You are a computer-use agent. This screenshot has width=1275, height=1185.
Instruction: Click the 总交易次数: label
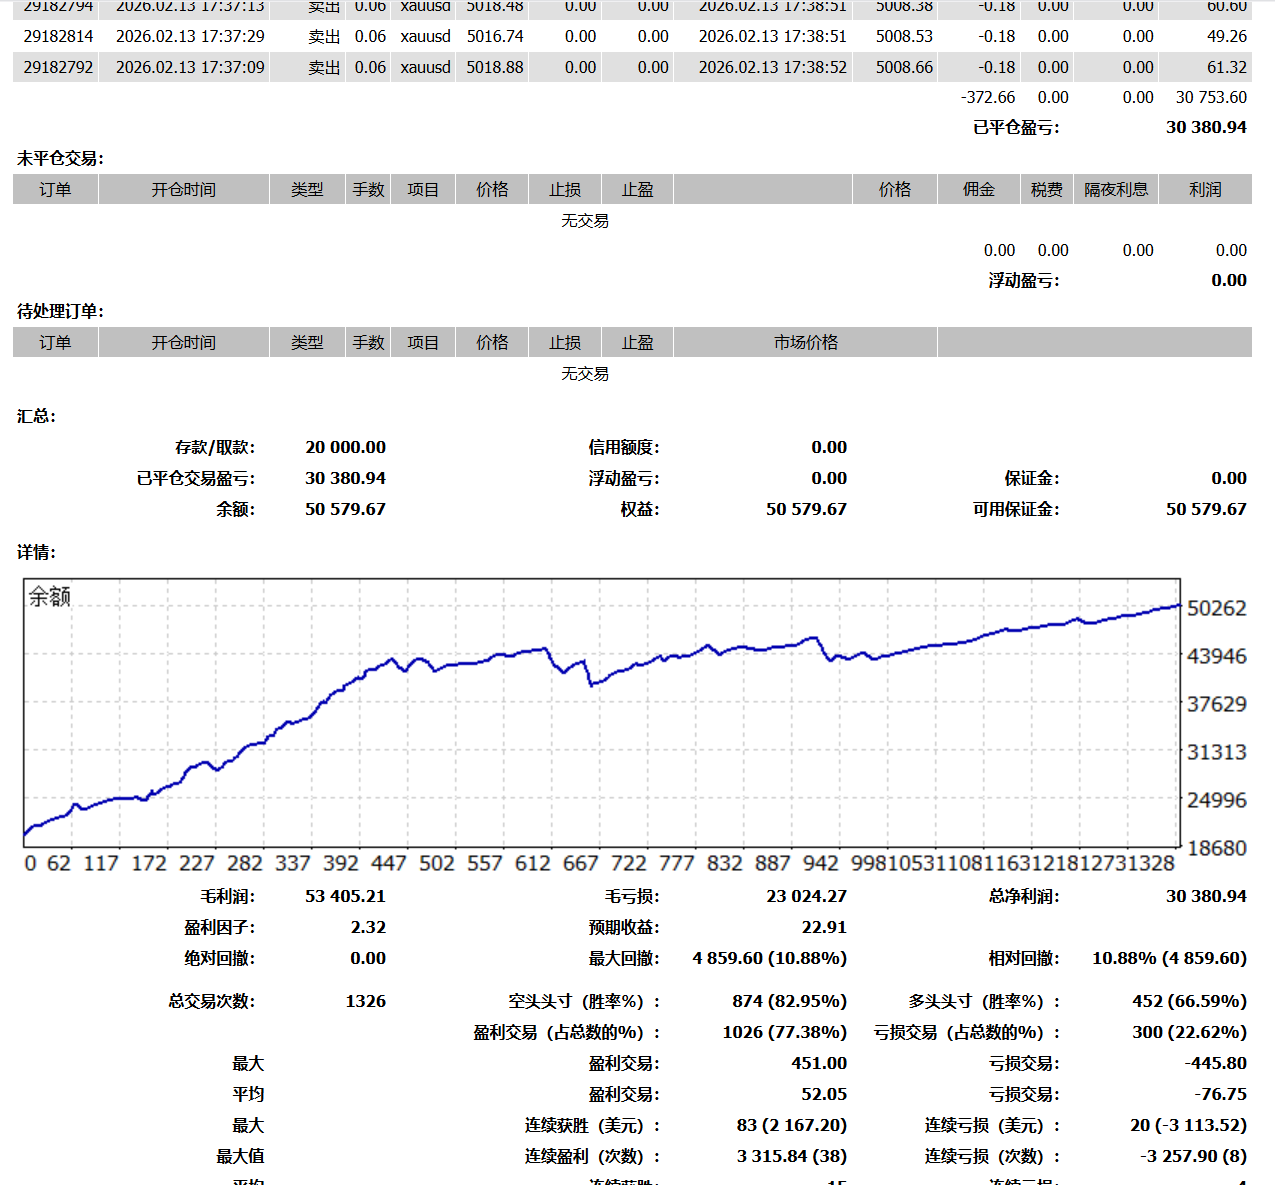point(212,1001)
